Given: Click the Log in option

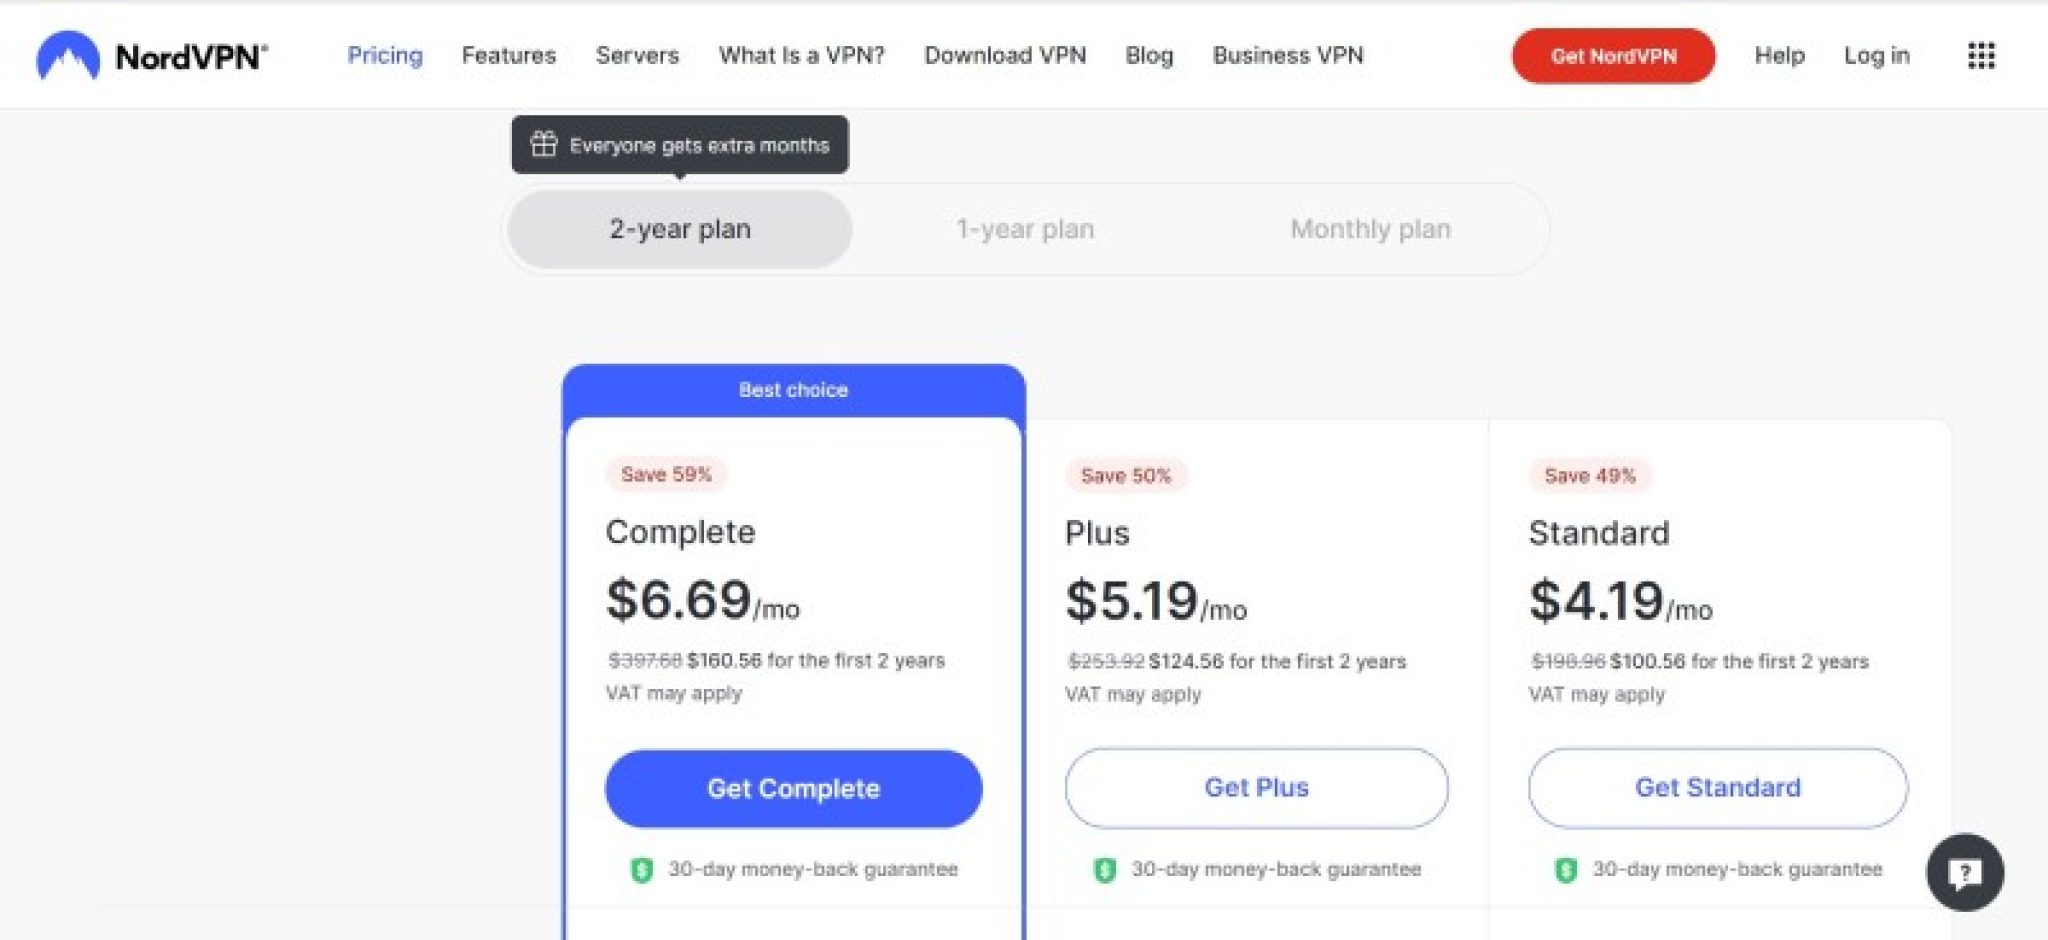Looking at the screenshot, I should [1877, 56].
